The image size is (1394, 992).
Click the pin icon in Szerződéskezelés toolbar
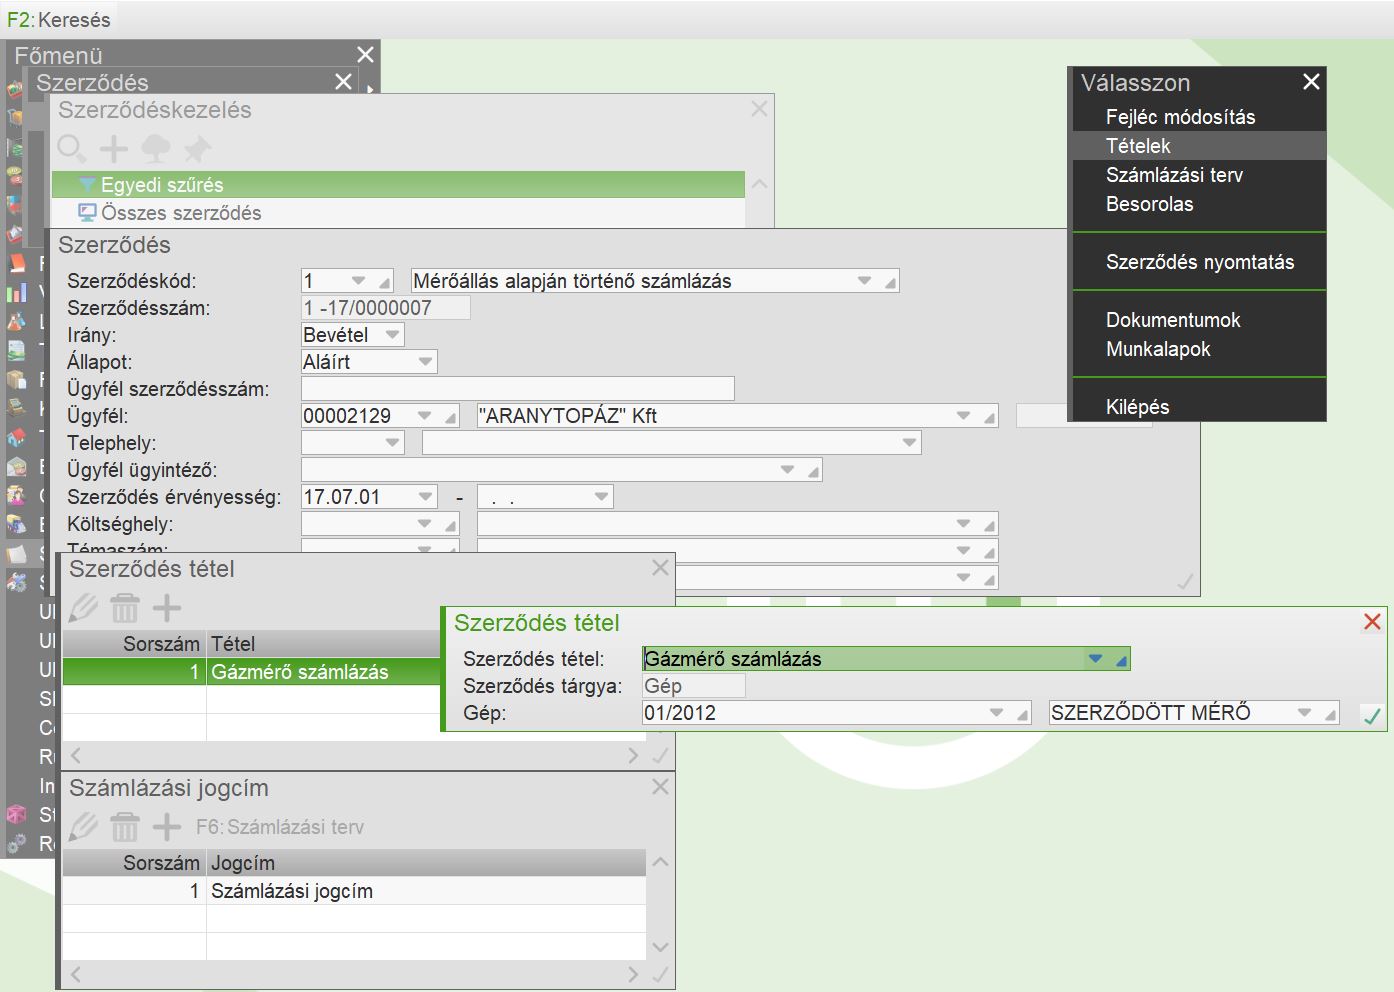coord(197,149)
